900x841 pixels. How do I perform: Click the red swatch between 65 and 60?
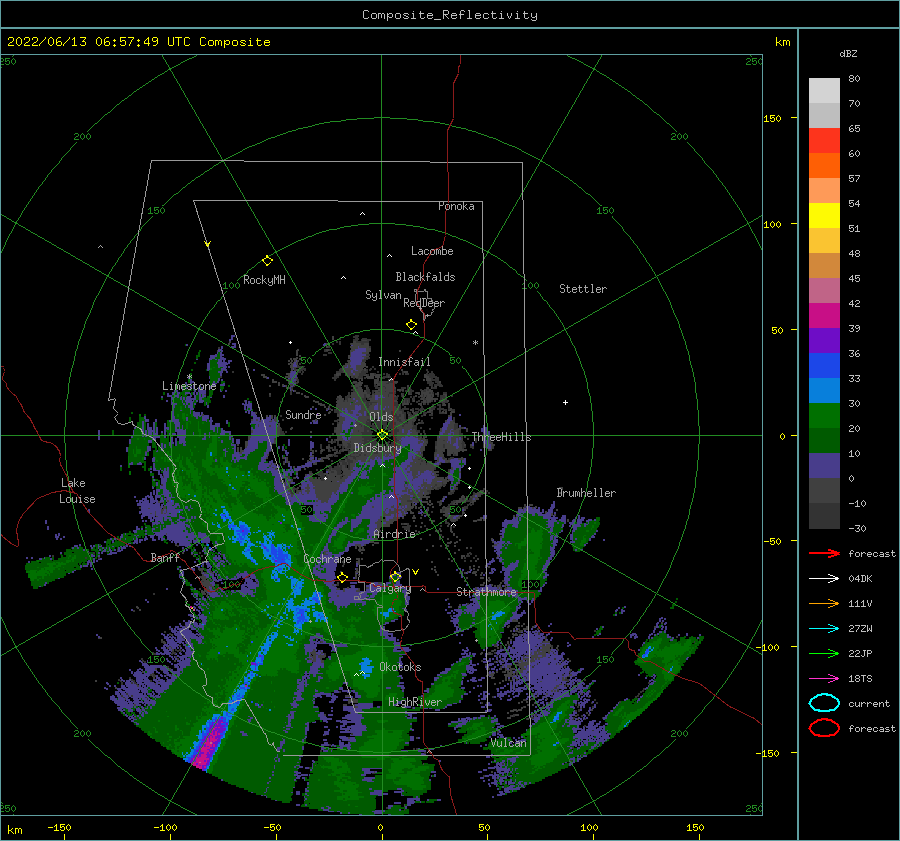point(824,140)
